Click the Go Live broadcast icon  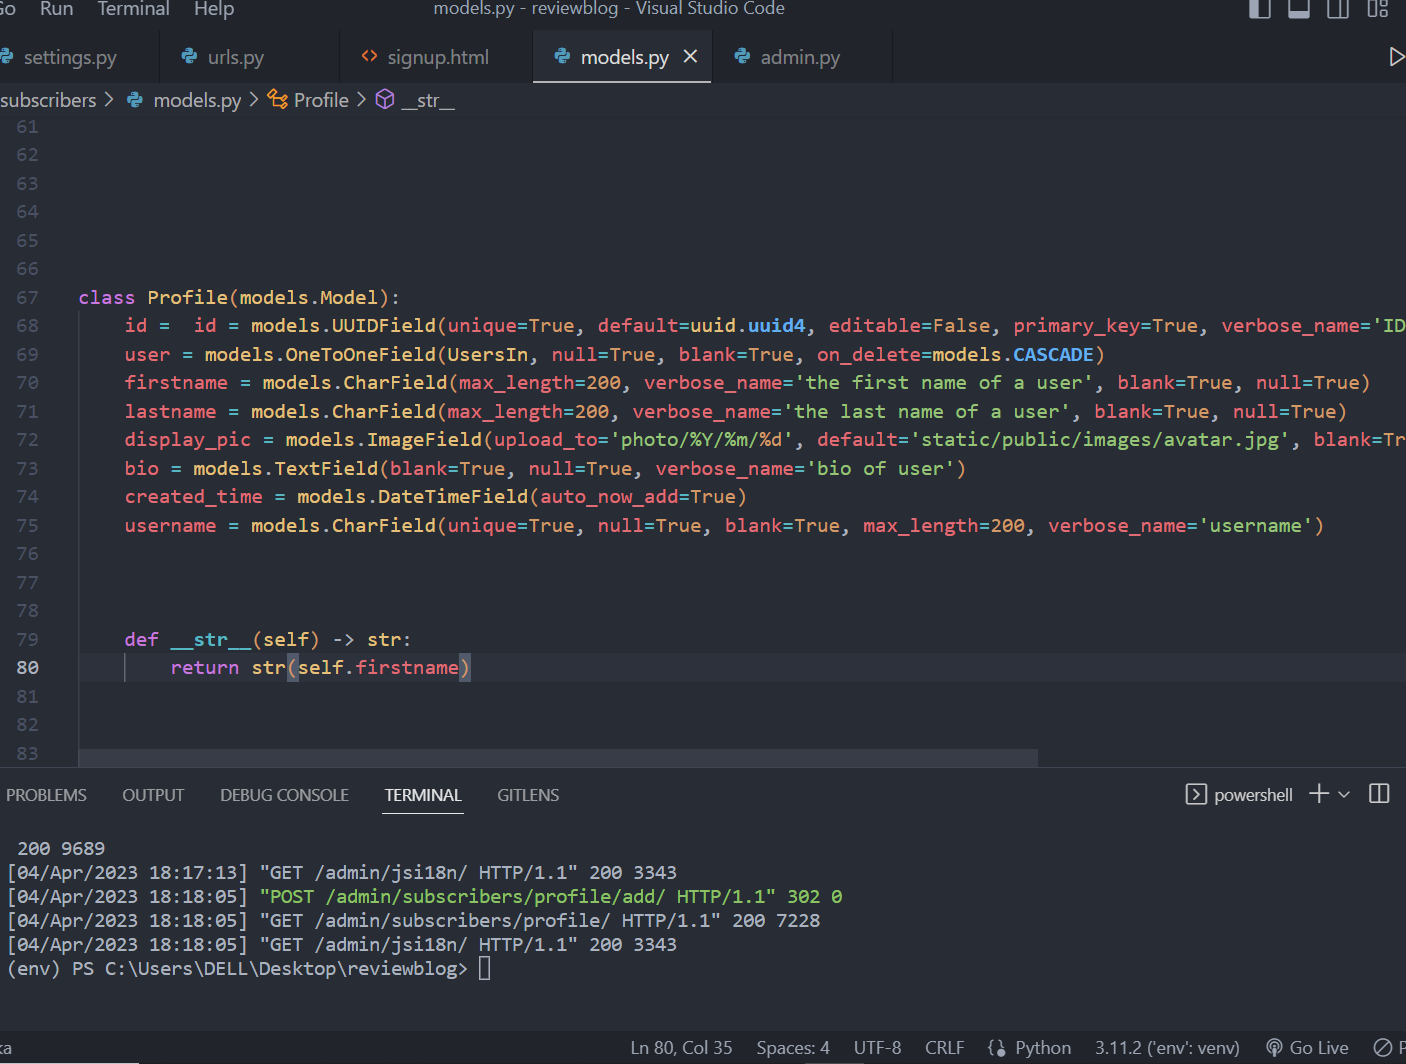[1275, 1047]
